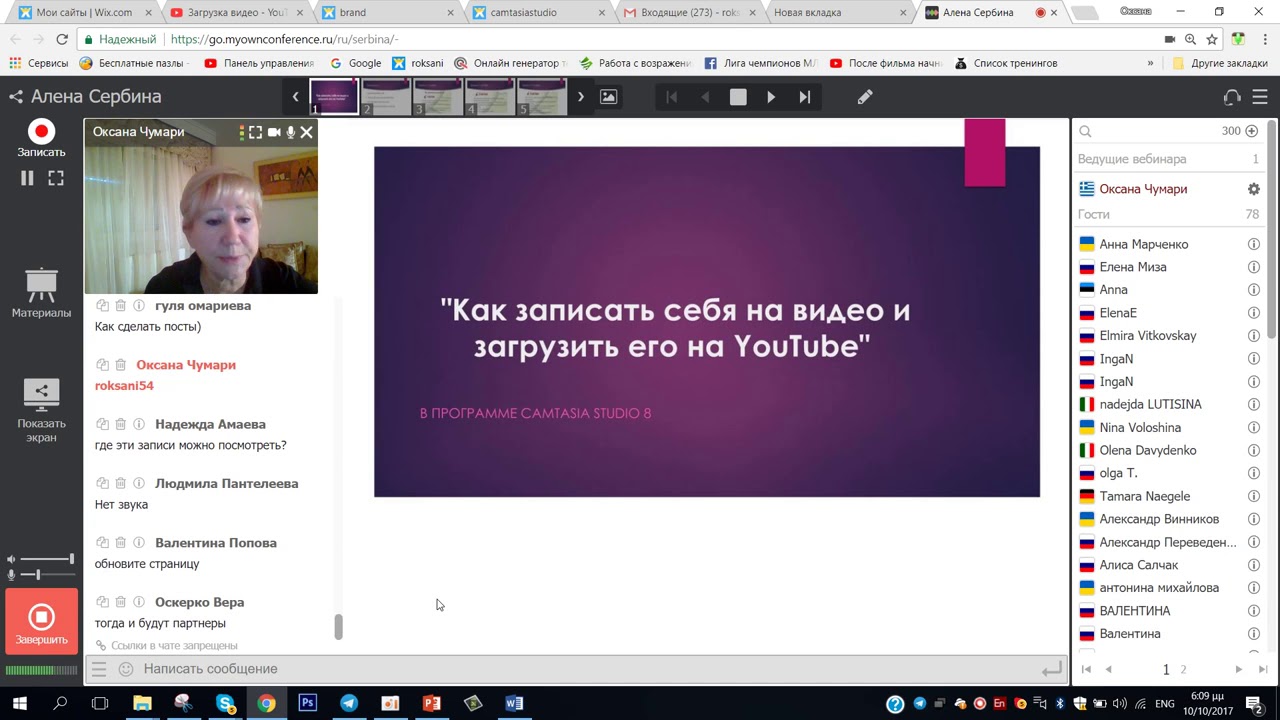Image resolution: width=1280 pixels, height=720 pixels.
Task: Open the hamburger menu at top right
Action: (x=1260, y=97)
